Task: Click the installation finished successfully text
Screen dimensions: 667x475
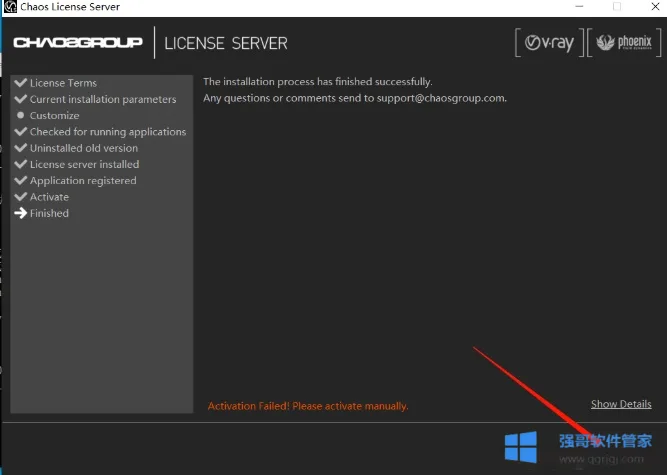Action: point(317,82)
